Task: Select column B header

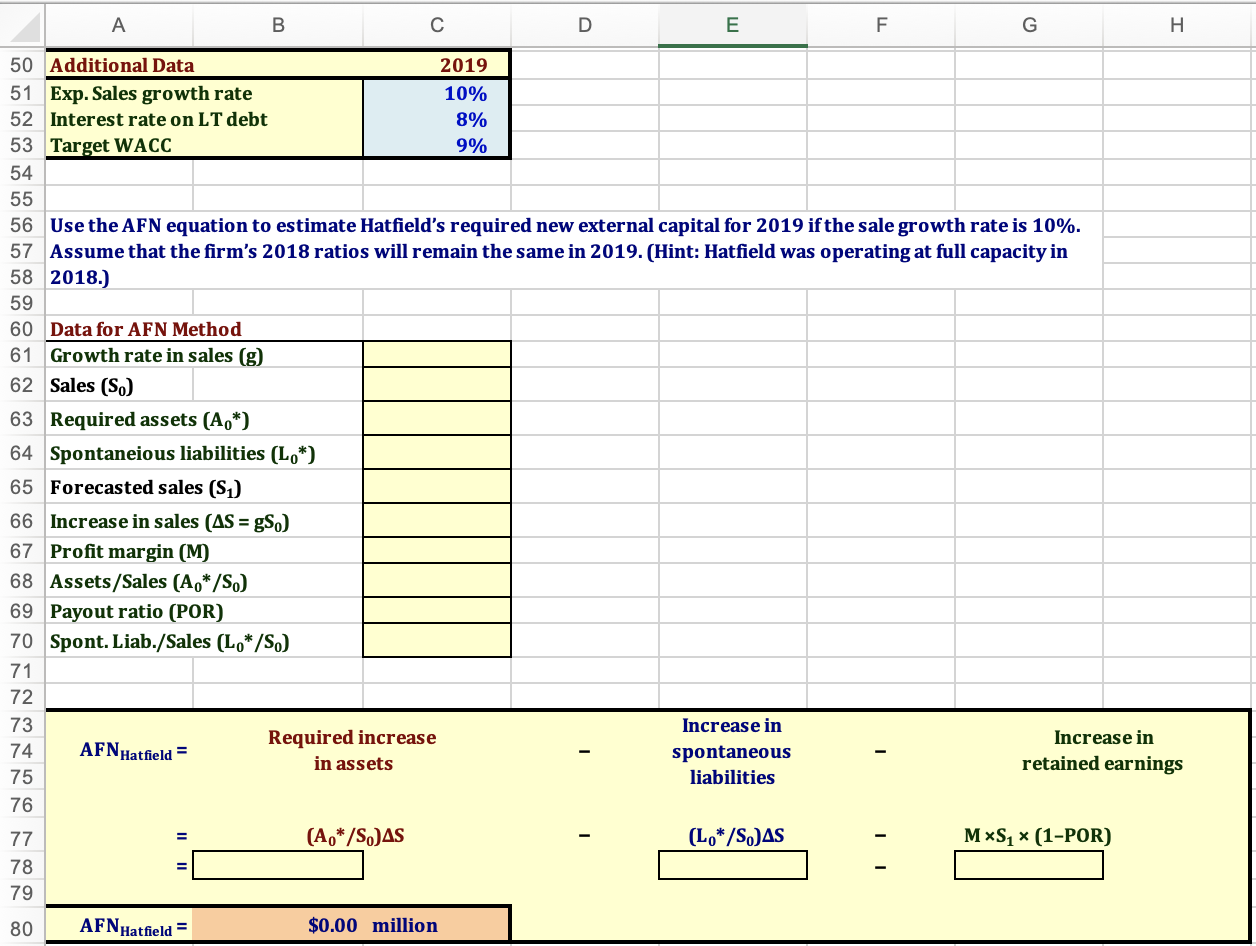Action: point(278,25)
